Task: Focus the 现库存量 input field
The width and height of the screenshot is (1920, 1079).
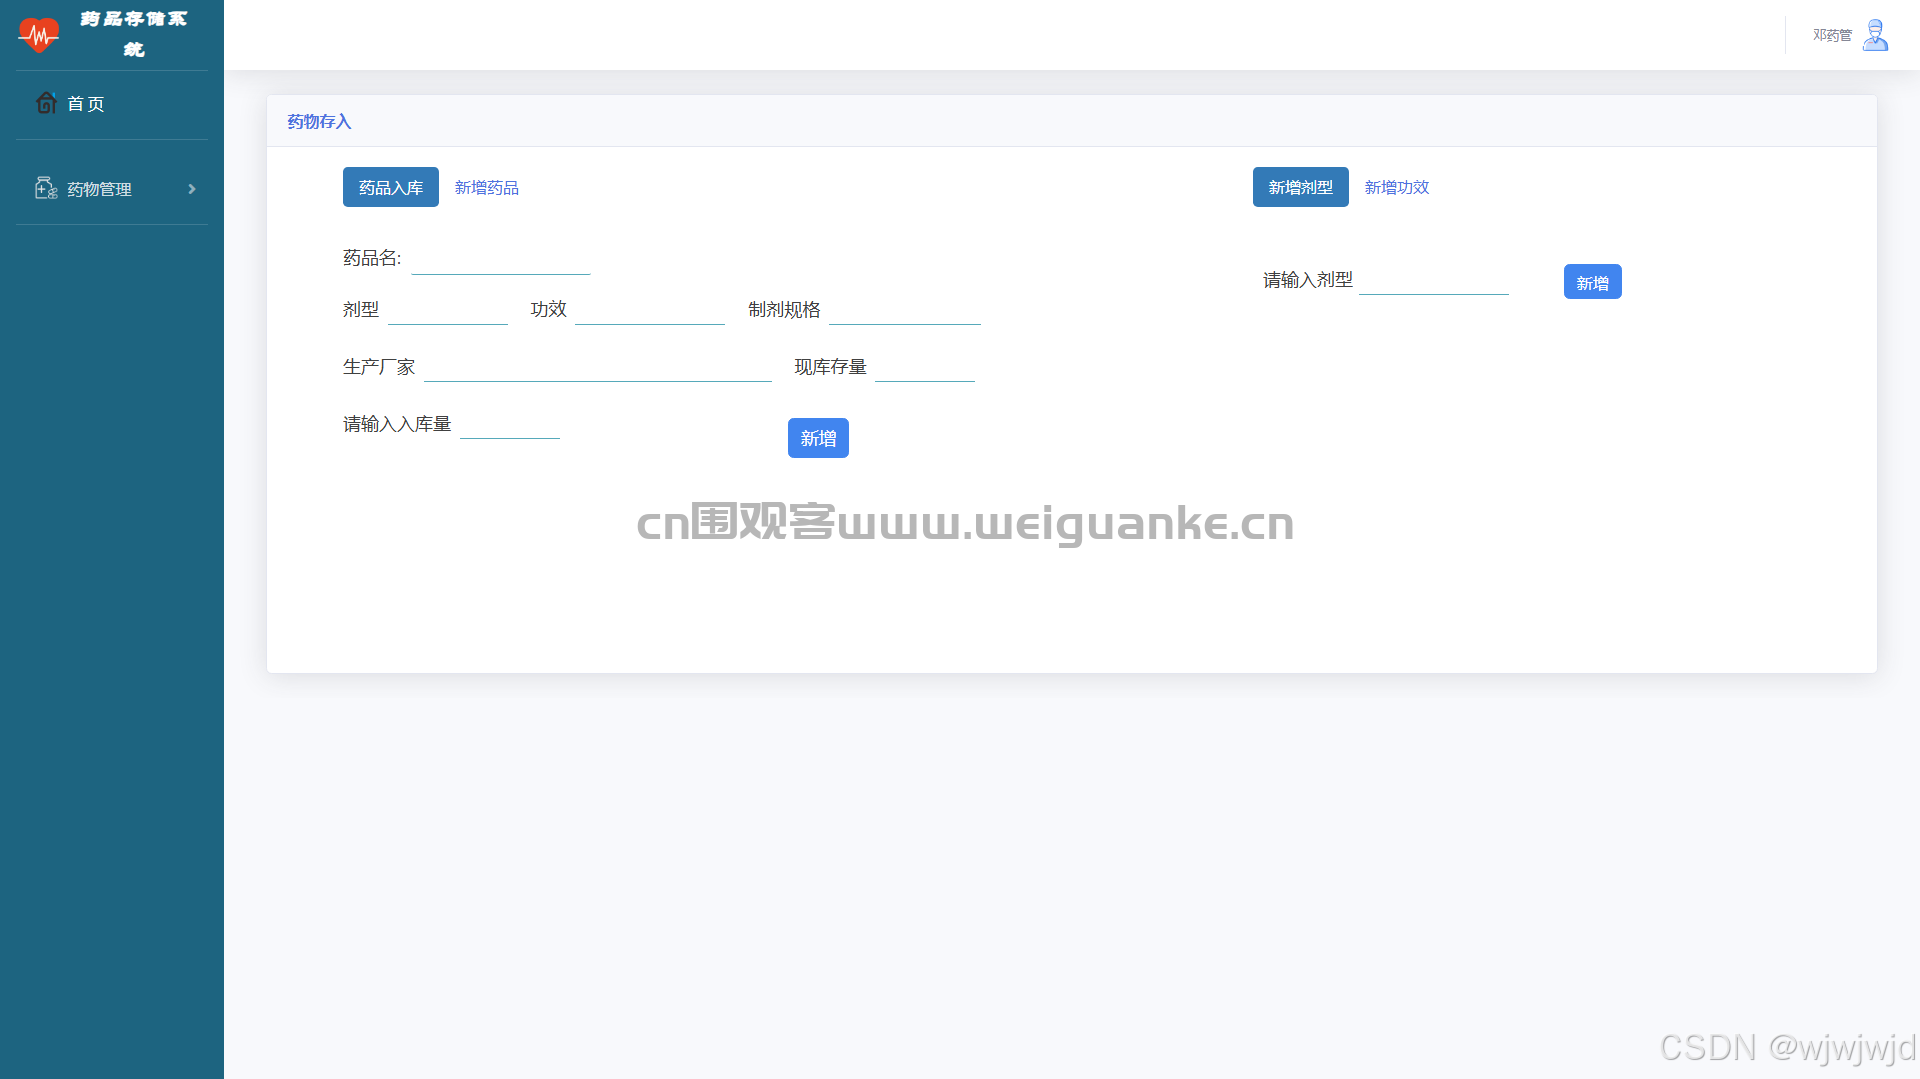Action: (x=925, y=368)
